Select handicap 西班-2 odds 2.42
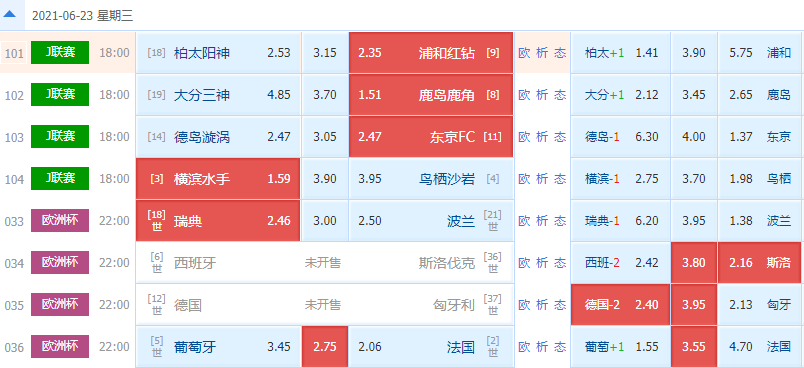 point(620,263)
